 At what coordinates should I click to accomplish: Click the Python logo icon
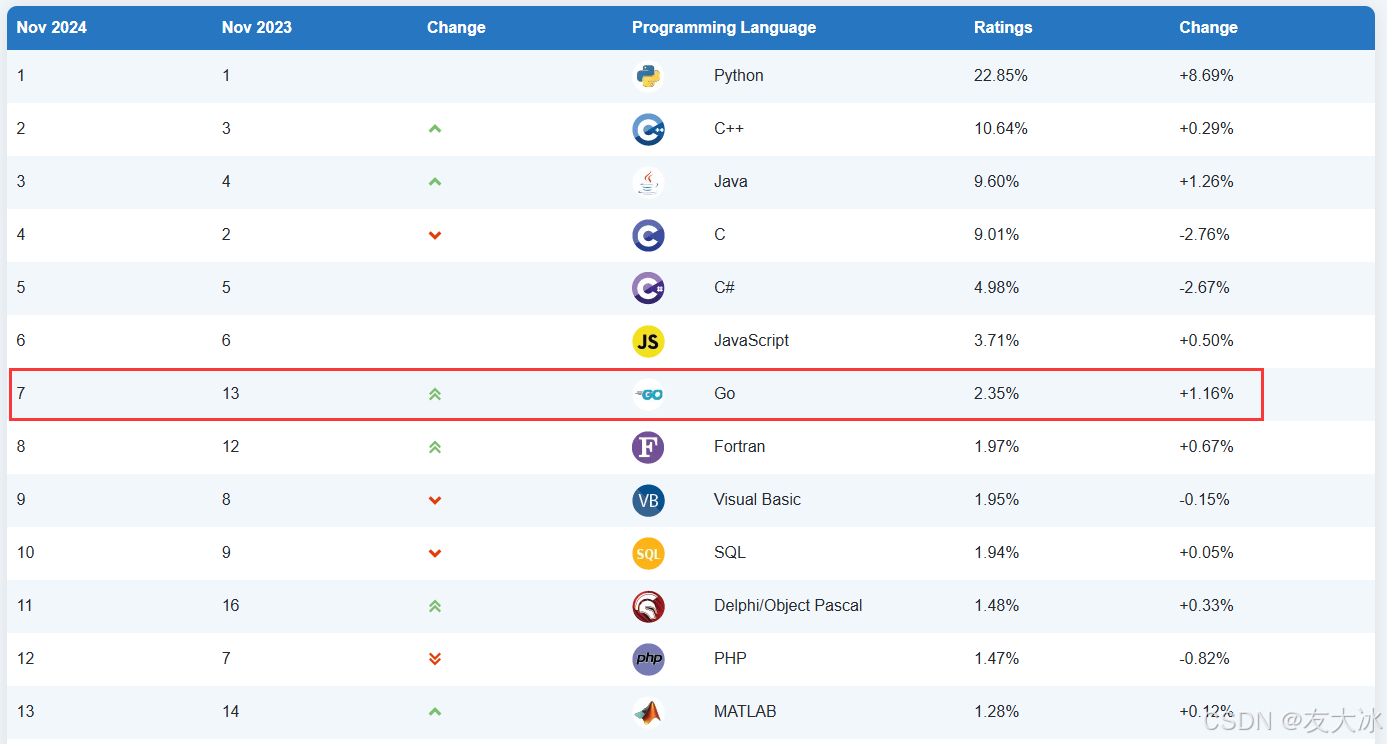coord(648,76)
